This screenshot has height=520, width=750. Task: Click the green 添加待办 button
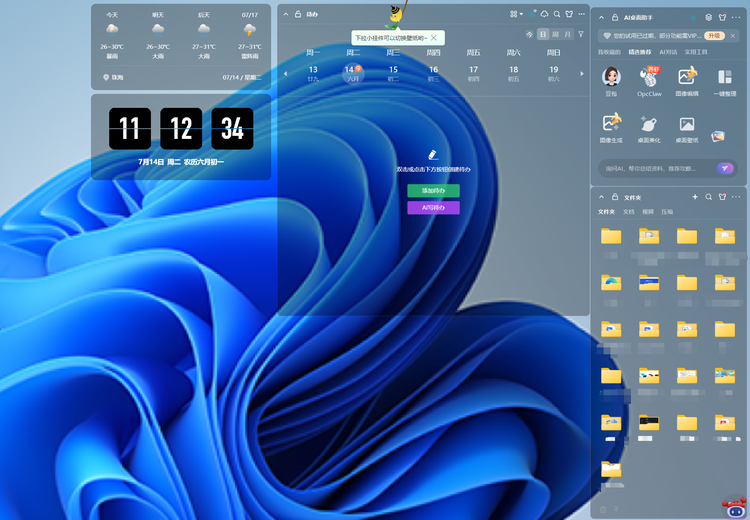coord(433,190)
